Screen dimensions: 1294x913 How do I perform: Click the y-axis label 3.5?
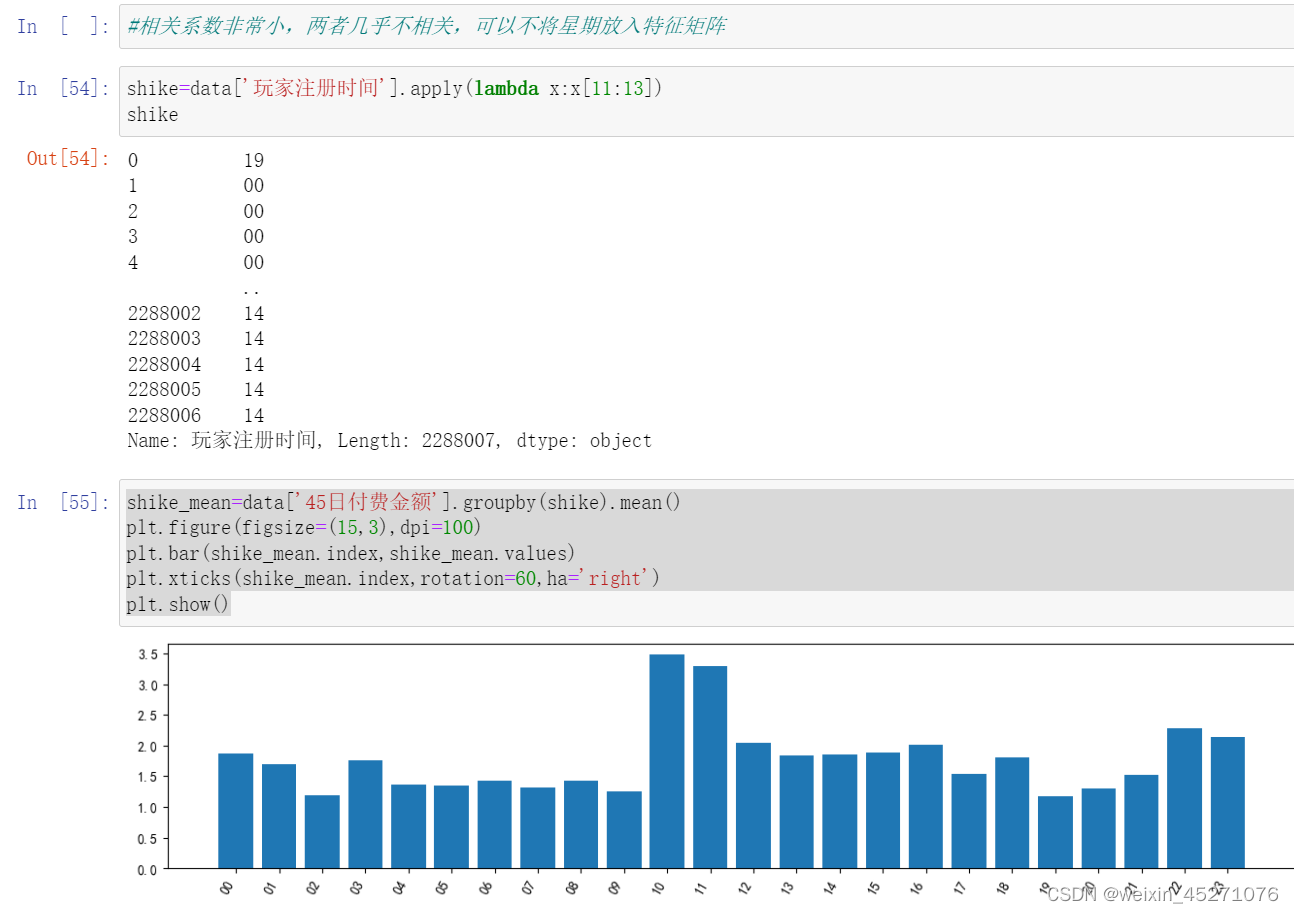pyautogui.click(x=148, y=654)
